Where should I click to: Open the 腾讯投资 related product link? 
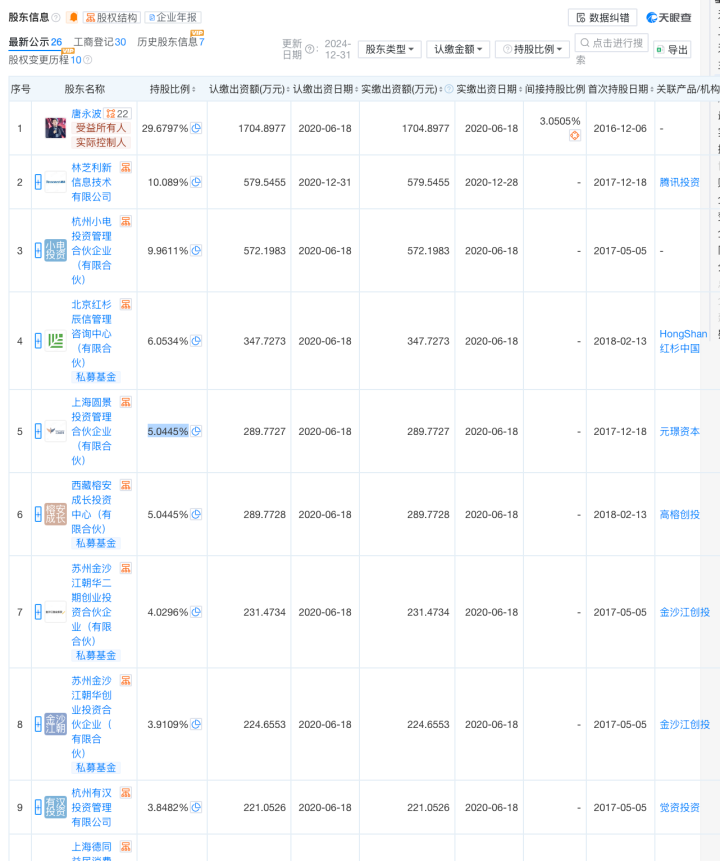[679, 182]
